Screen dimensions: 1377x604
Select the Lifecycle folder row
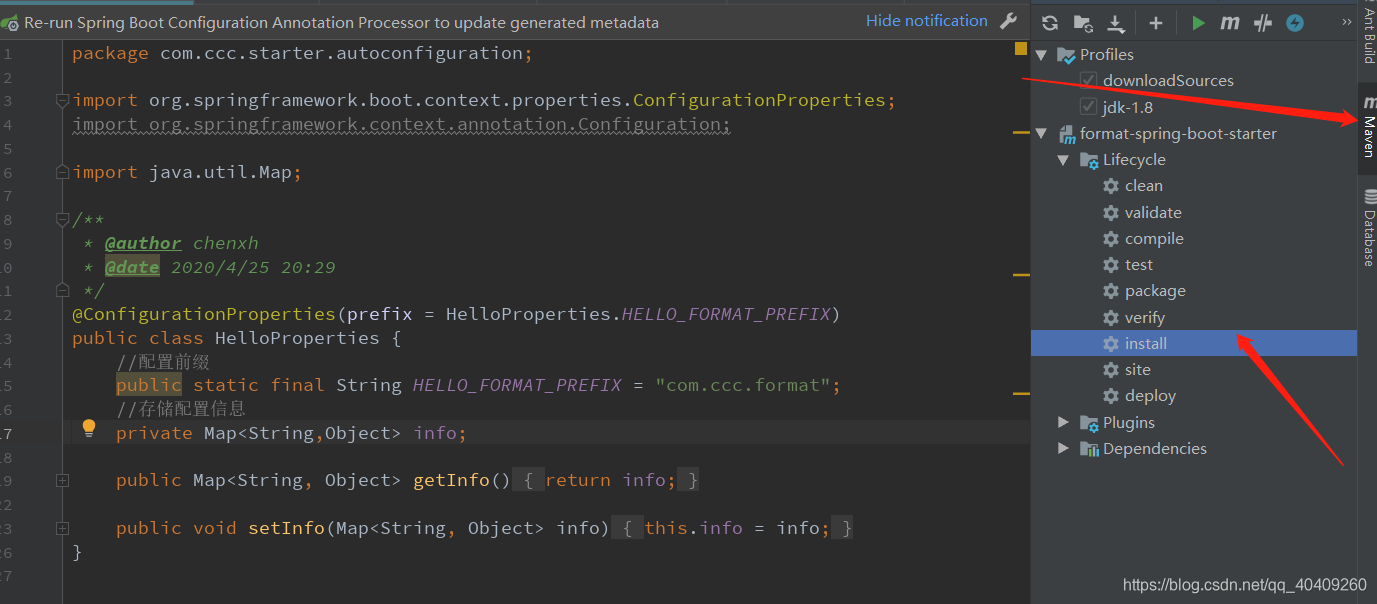pyautogui.click(x=1134, y=159)
